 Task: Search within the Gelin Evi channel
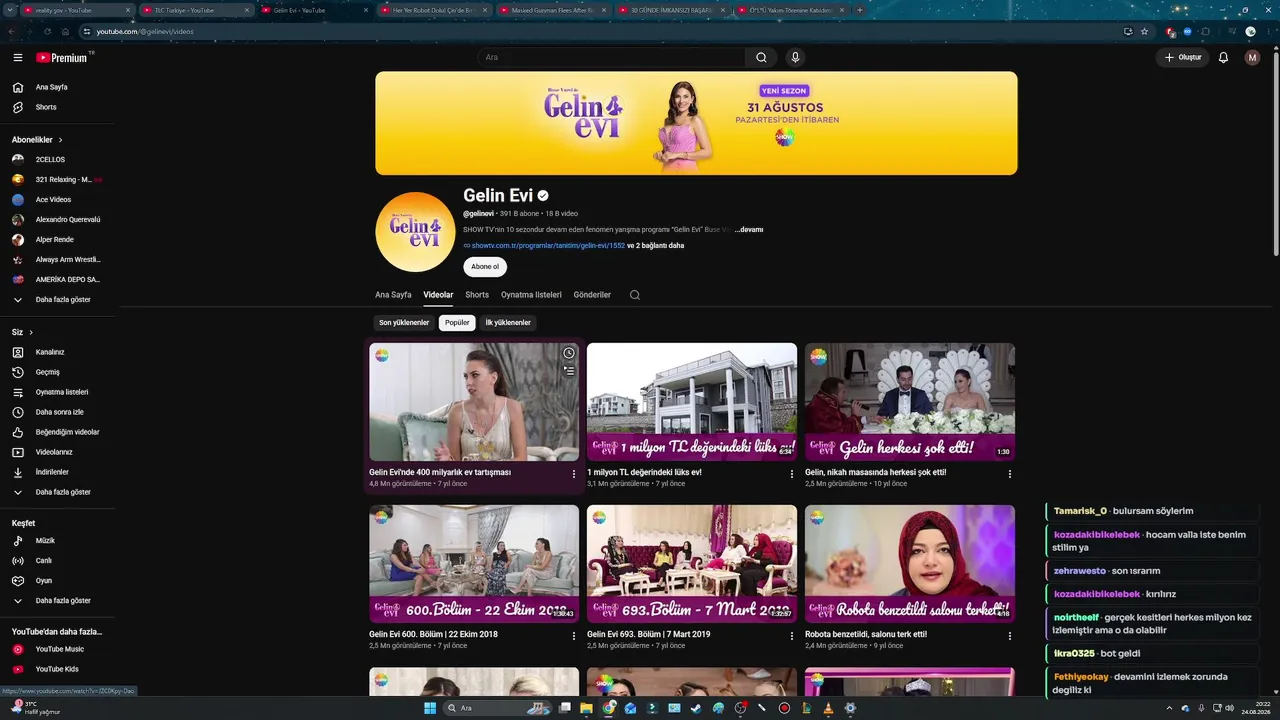click(635, 295)
